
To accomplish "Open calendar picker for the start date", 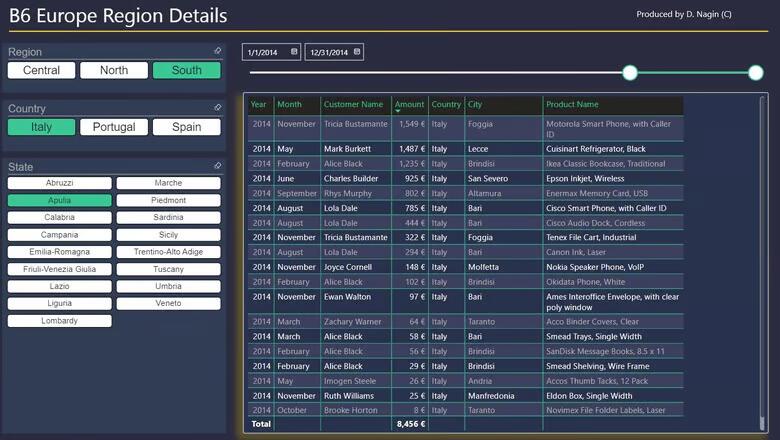I will 294,51.
